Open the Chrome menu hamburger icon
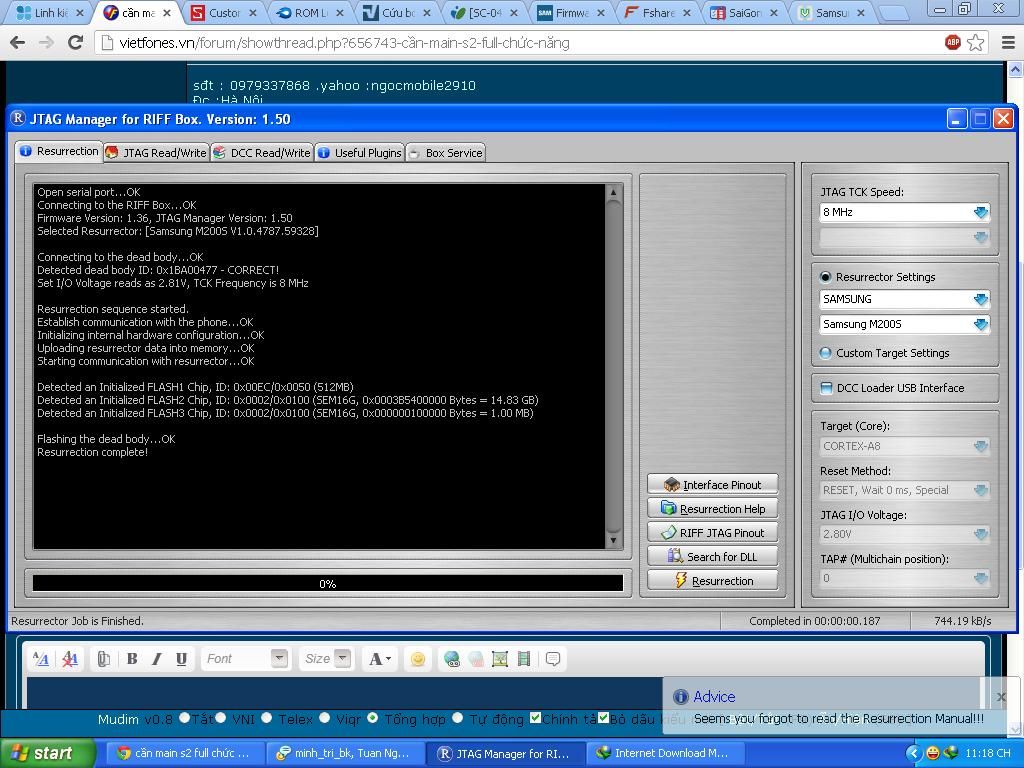Screen dimensions: 1024x768 coord(1008,42)
